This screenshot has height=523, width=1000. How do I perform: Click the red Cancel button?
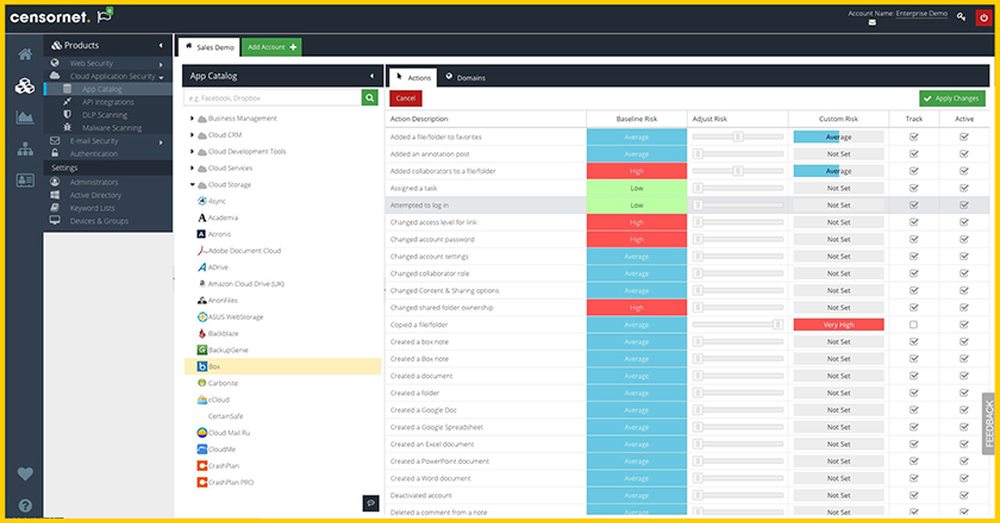[406, 98]
